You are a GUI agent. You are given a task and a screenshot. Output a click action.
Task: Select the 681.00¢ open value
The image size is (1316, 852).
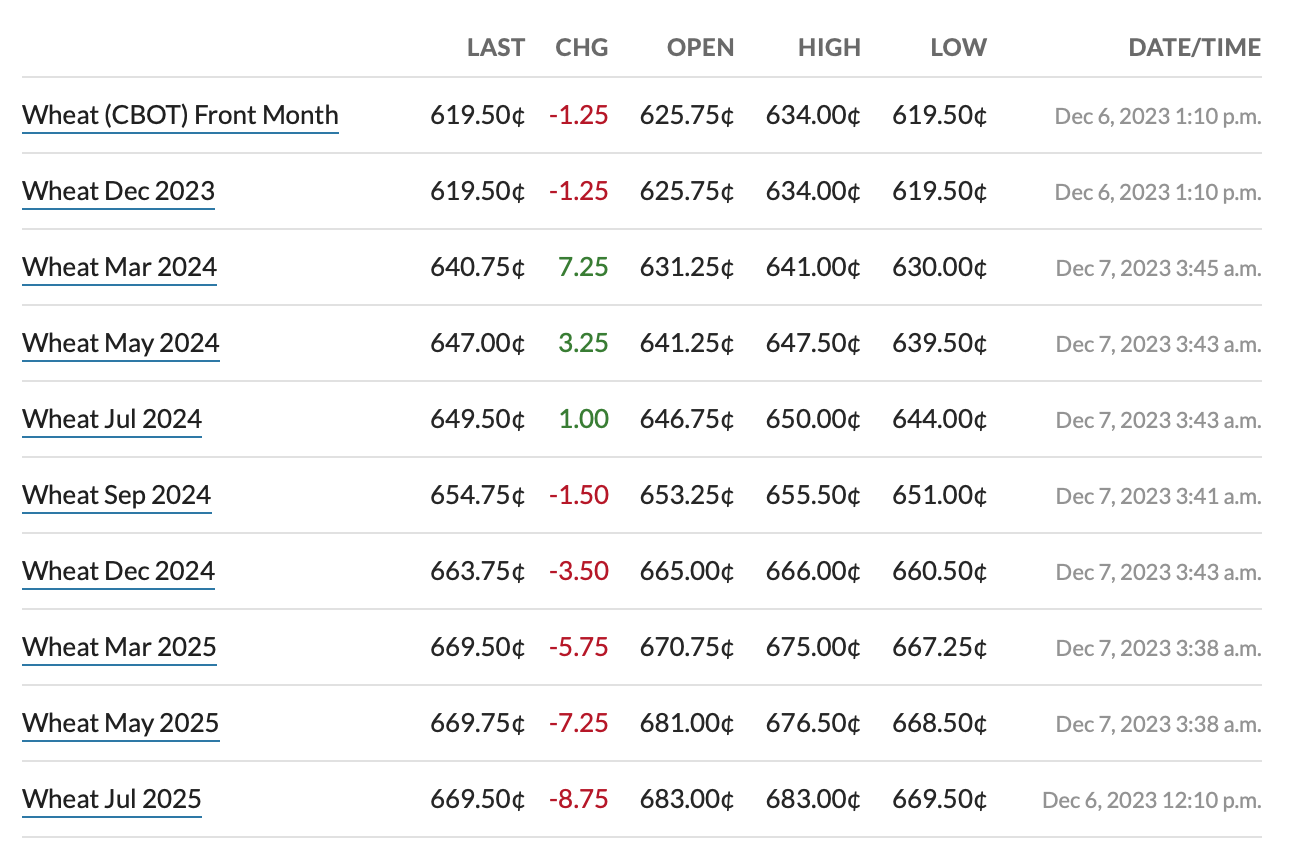[x=687, y=724]
